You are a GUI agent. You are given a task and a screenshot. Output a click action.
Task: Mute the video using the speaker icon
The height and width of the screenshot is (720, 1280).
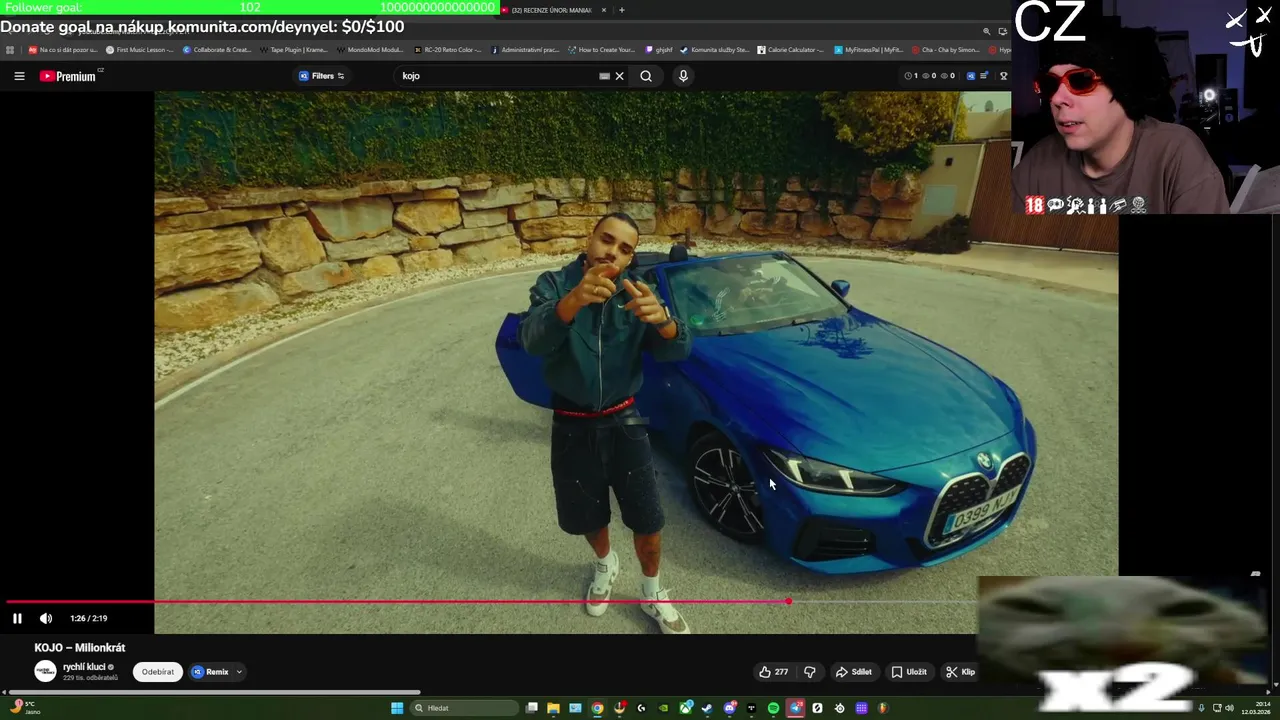click(x=46, y=618)
